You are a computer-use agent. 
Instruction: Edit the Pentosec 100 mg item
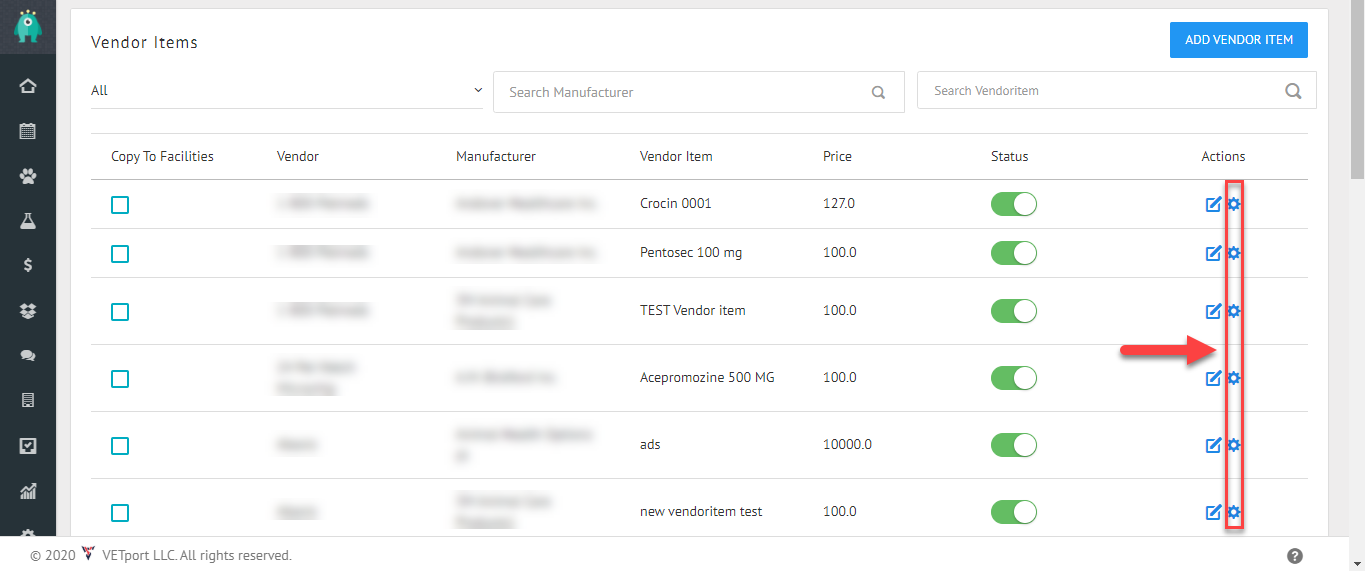[x=1213, y=254]
